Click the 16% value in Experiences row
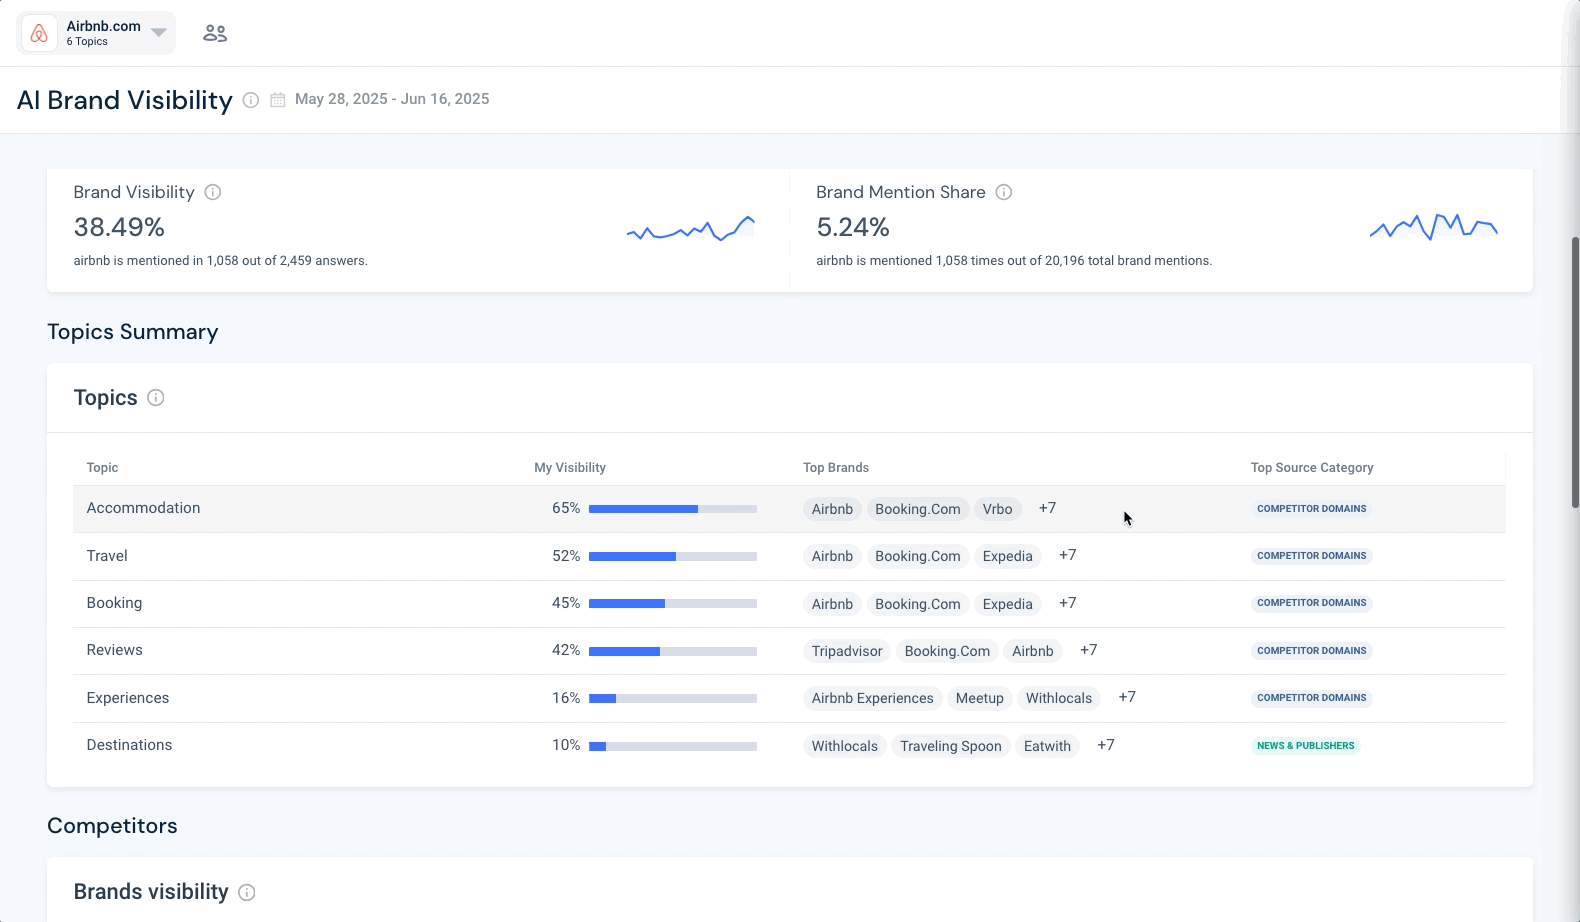 tap(566, 698)
